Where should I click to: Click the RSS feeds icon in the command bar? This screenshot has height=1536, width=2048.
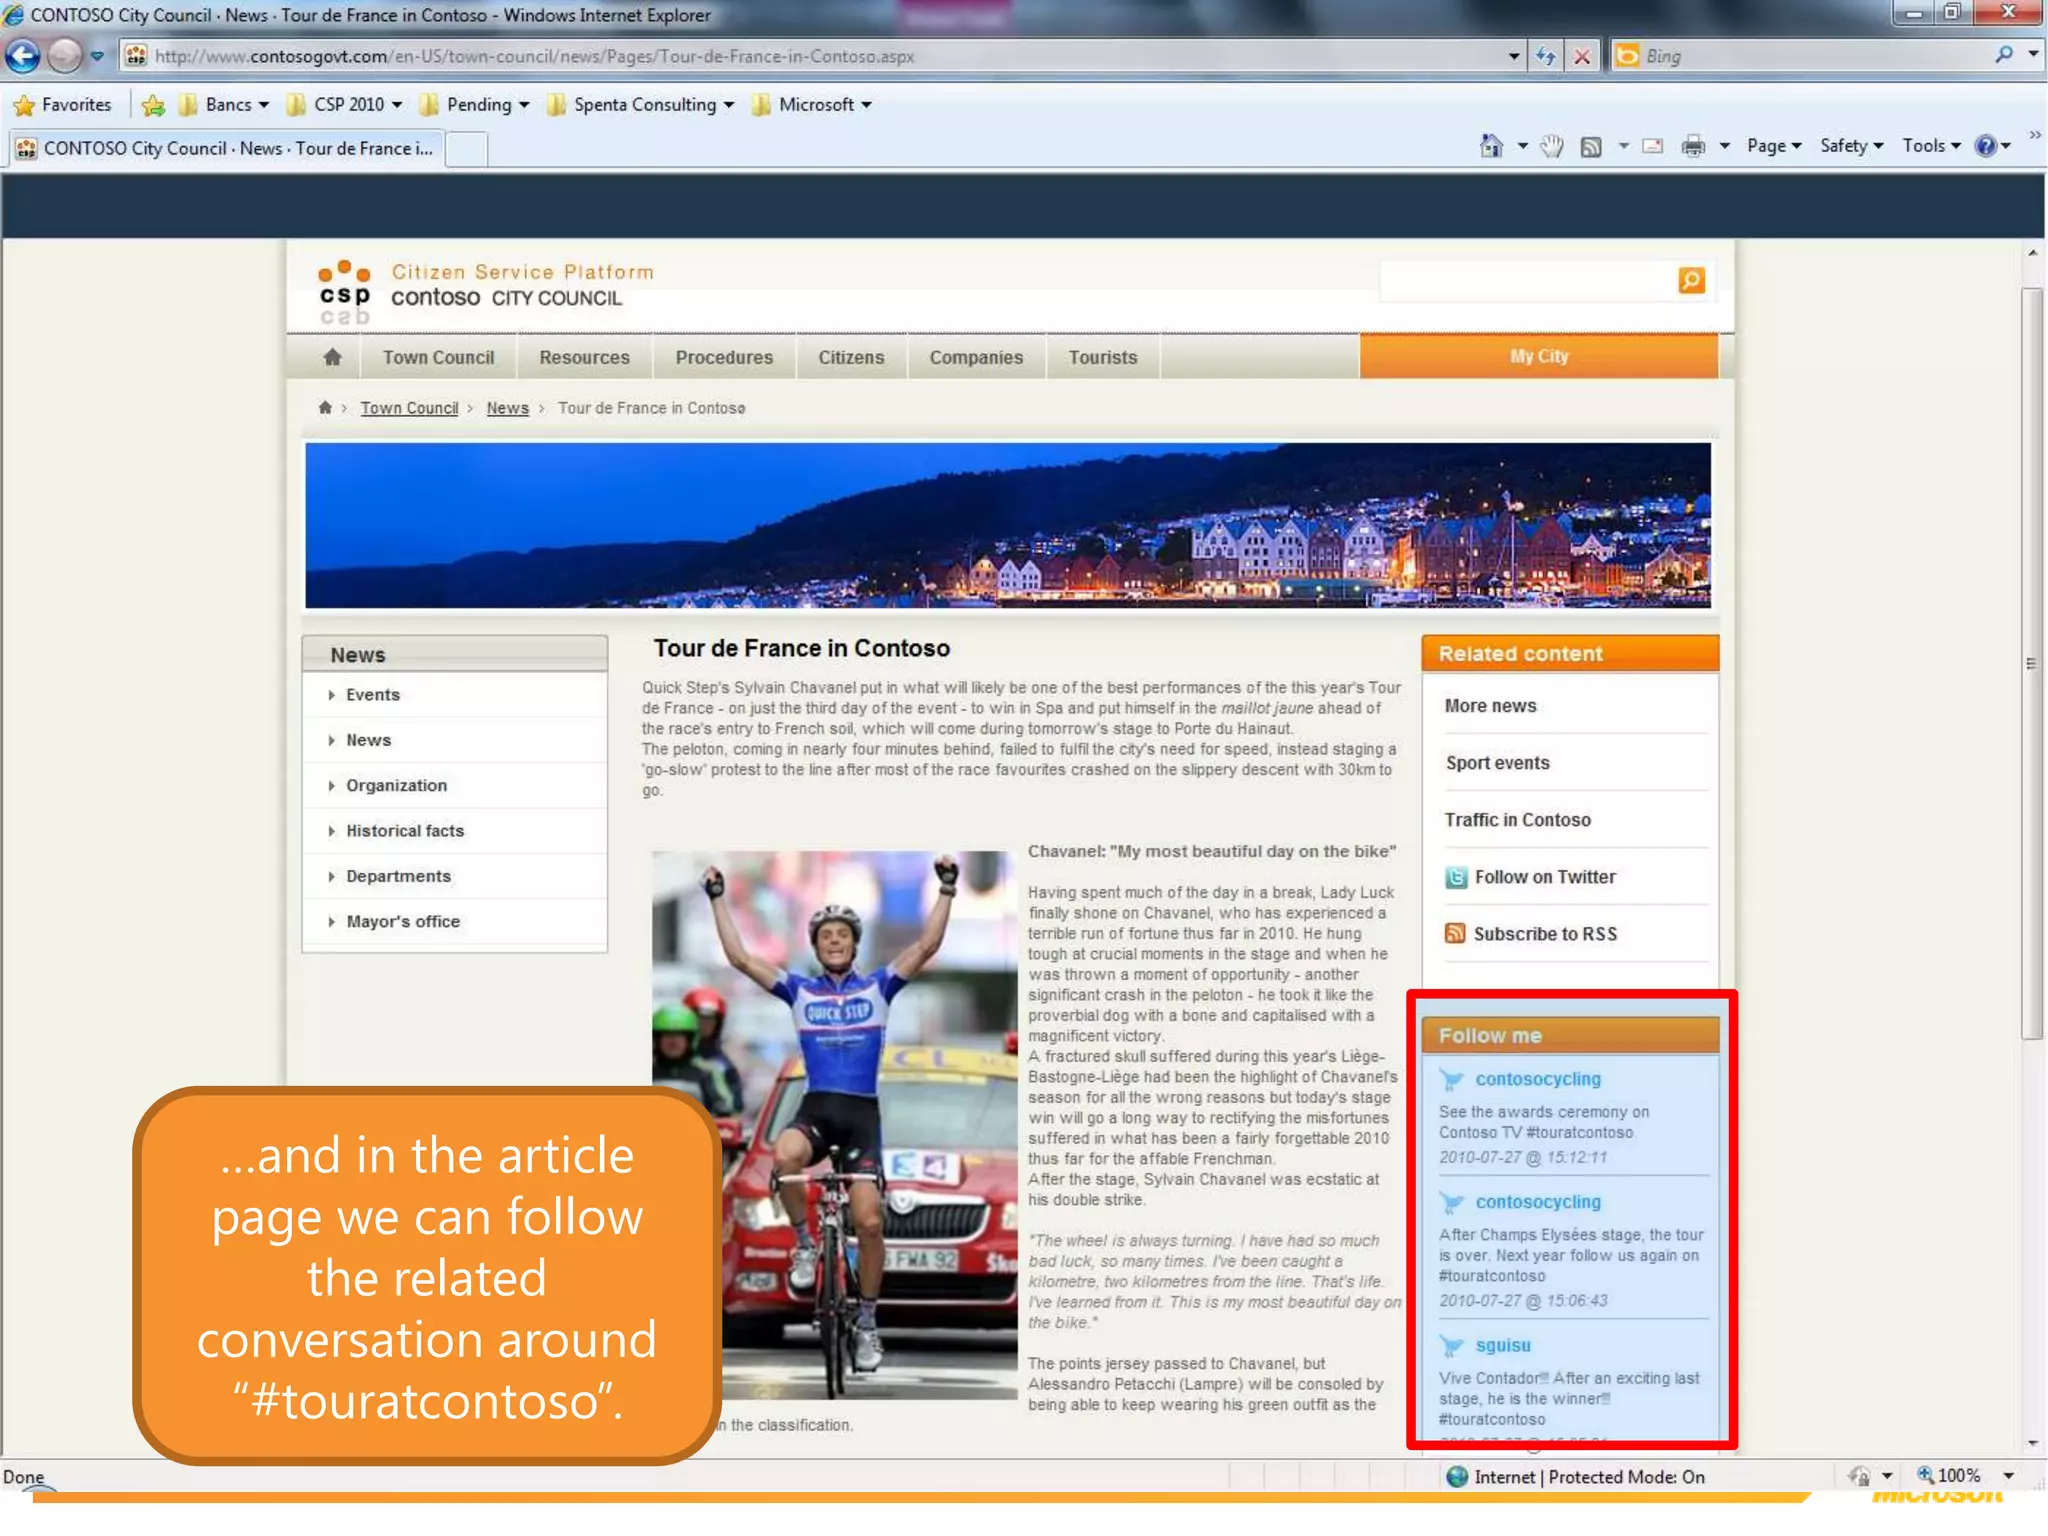[1591, 147]
